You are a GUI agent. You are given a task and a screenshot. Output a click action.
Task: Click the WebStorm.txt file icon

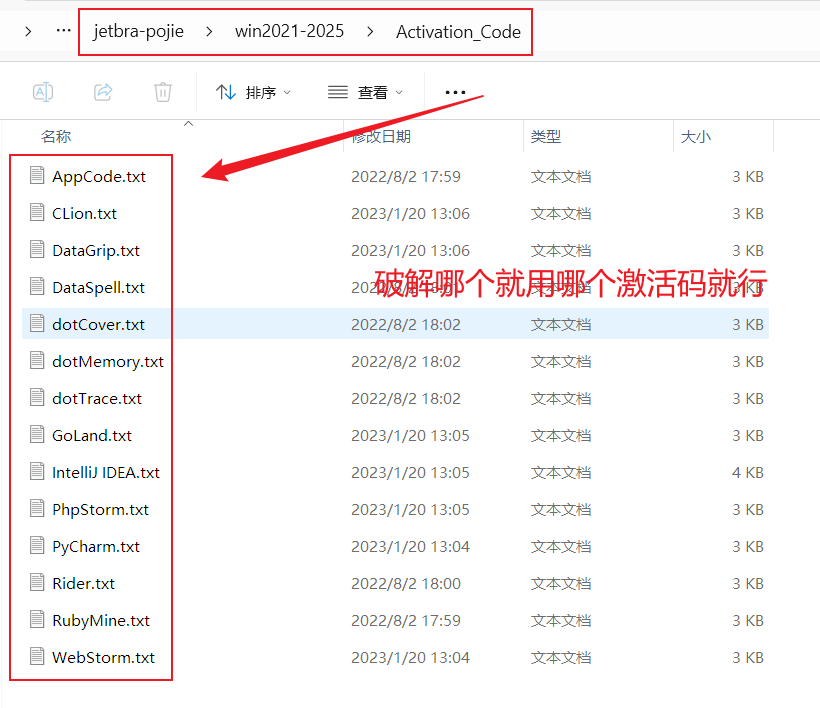tap(37, 657)
